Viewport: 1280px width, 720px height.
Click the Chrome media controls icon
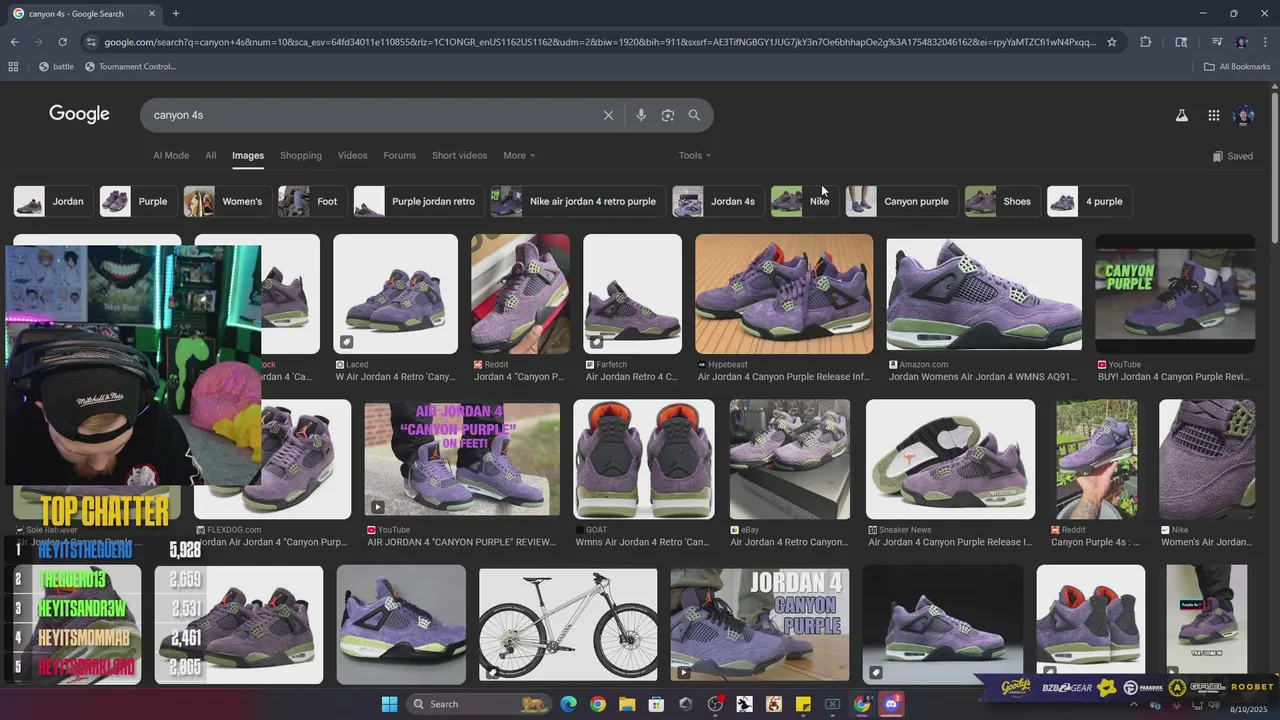click(x=1217, y=42)
